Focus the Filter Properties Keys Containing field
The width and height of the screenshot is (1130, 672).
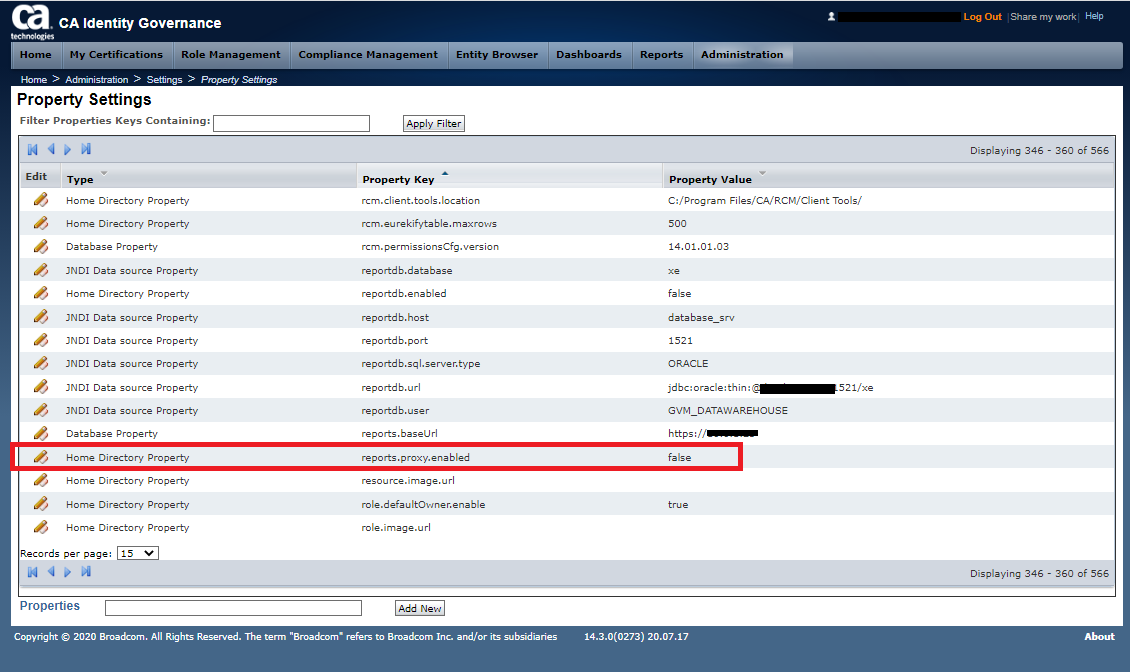coord(291,123)
